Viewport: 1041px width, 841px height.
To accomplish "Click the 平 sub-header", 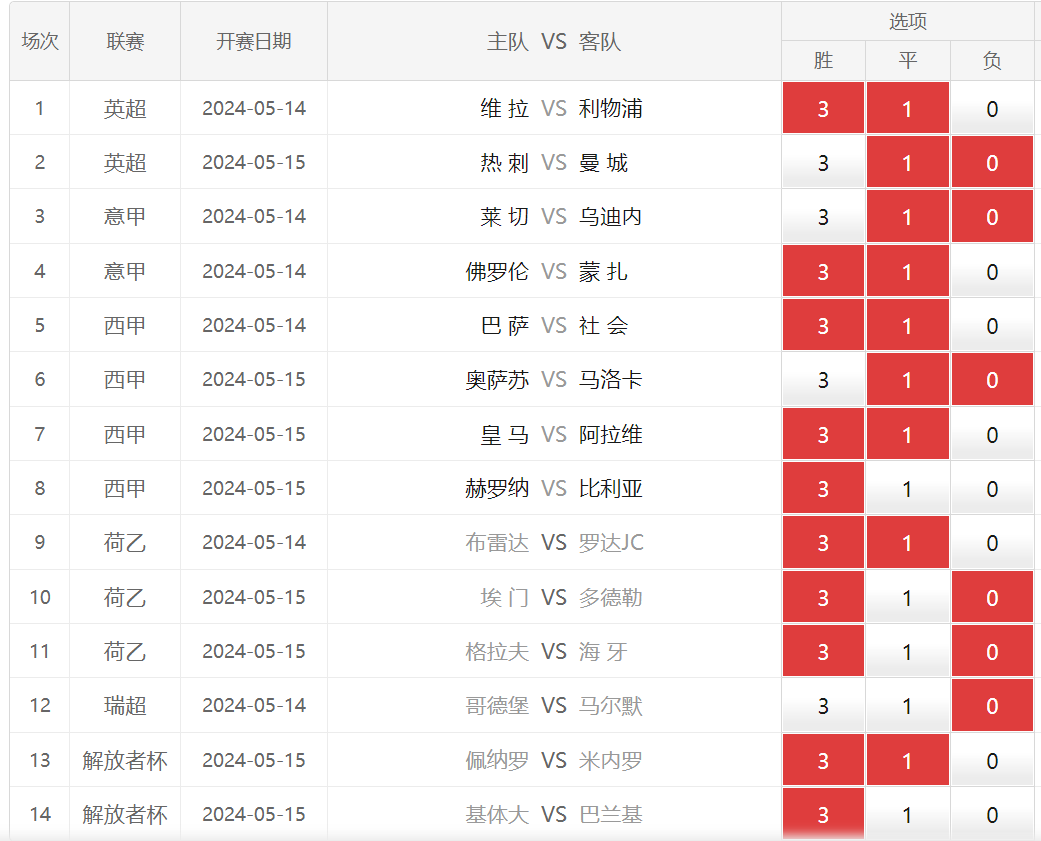I will [x=908, y=60].
